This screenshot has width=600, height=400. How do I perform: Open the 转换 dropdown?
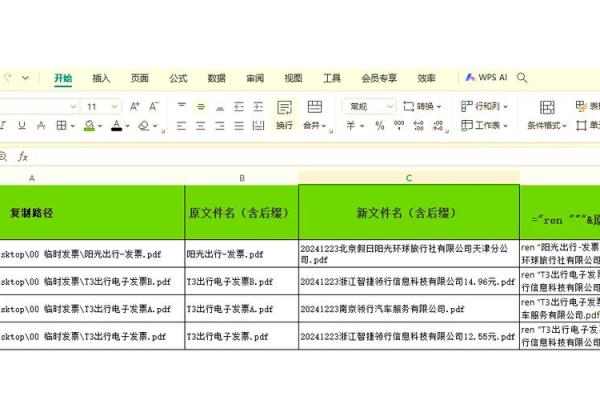[x=422, y=106]
